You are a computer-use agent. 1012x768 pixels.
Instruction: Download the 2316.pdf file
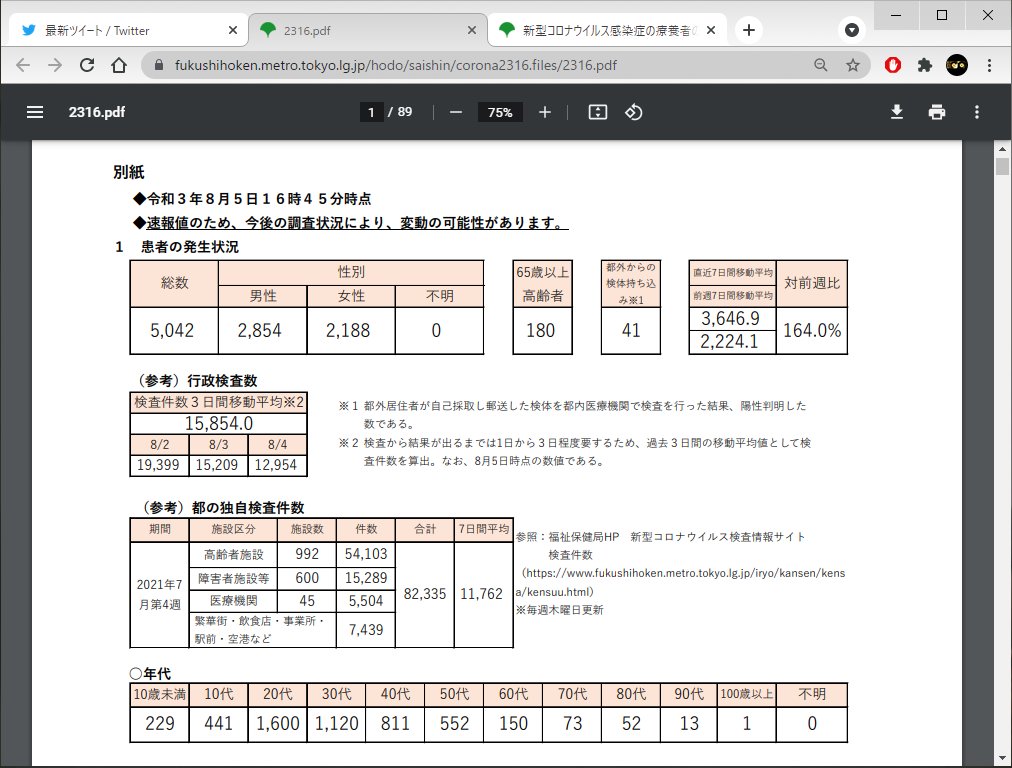tap(896, 112)
